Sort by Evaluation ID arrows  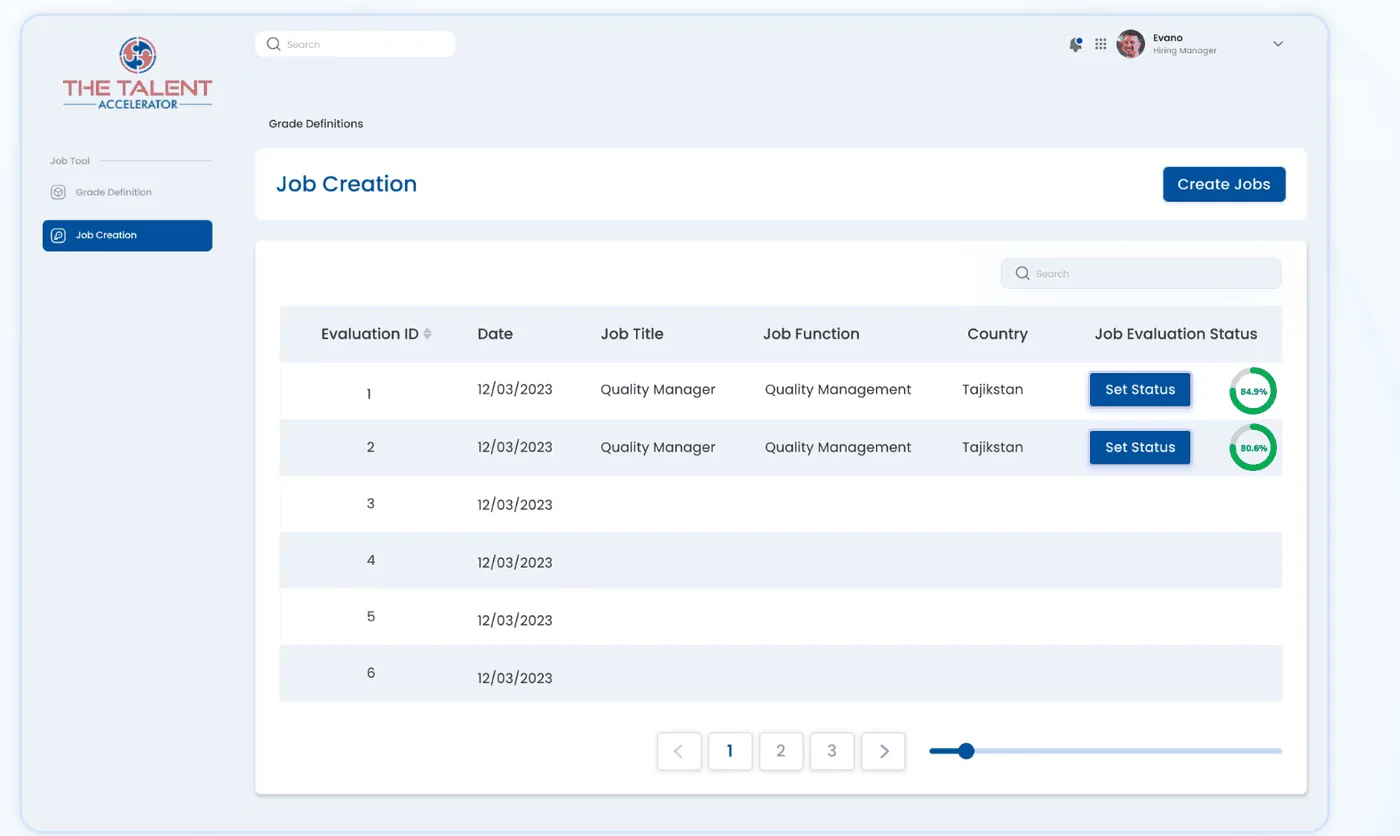[x=427, y=334]
